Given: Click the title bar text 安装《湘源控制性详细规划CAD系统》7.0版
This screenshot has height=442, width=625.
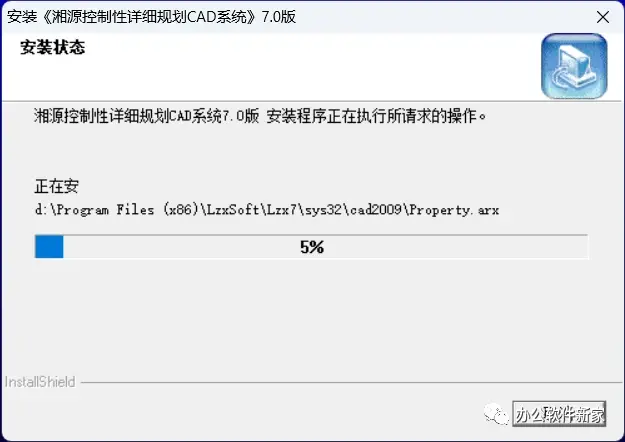Looking at the screenshot, I should point(151,17).
